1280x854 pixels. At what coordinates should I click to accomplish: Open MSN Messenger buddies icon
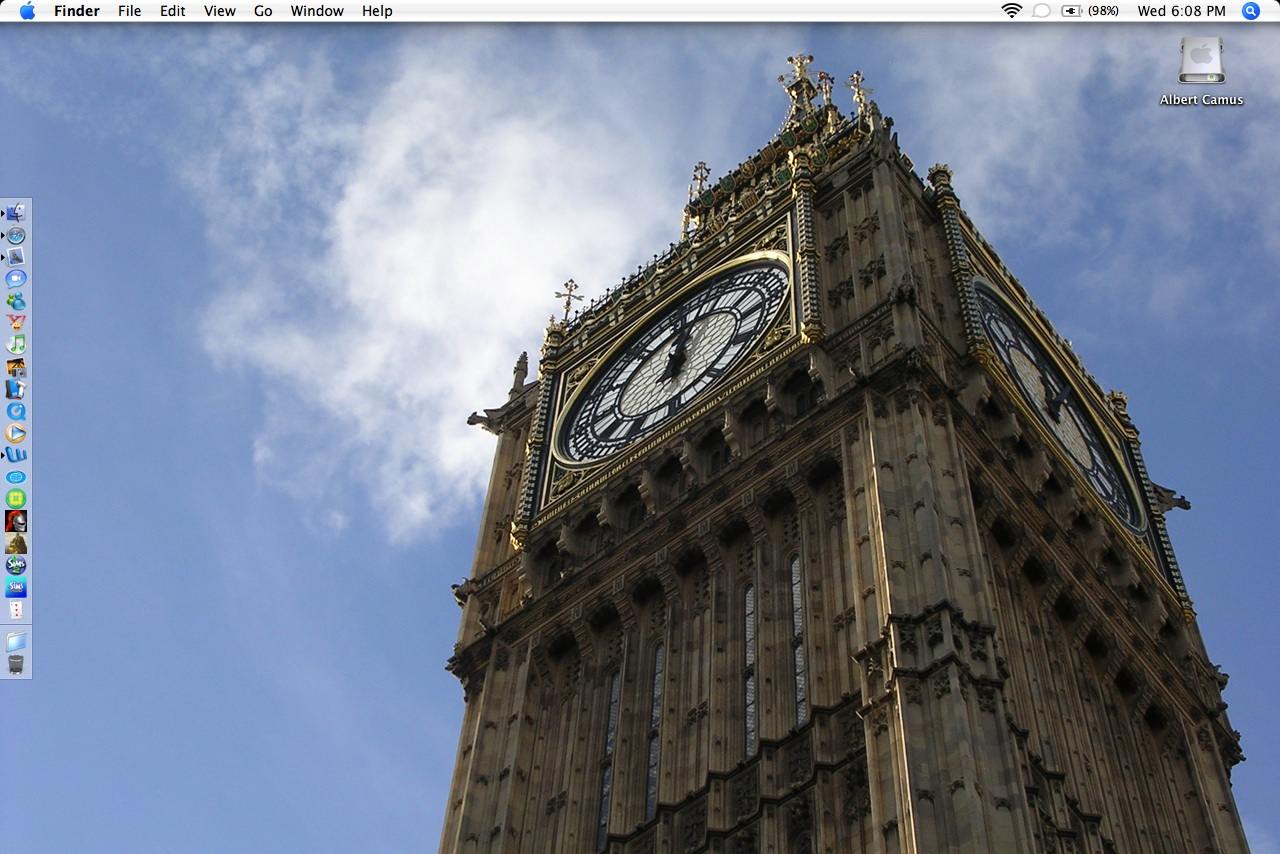tap(16, 301)
